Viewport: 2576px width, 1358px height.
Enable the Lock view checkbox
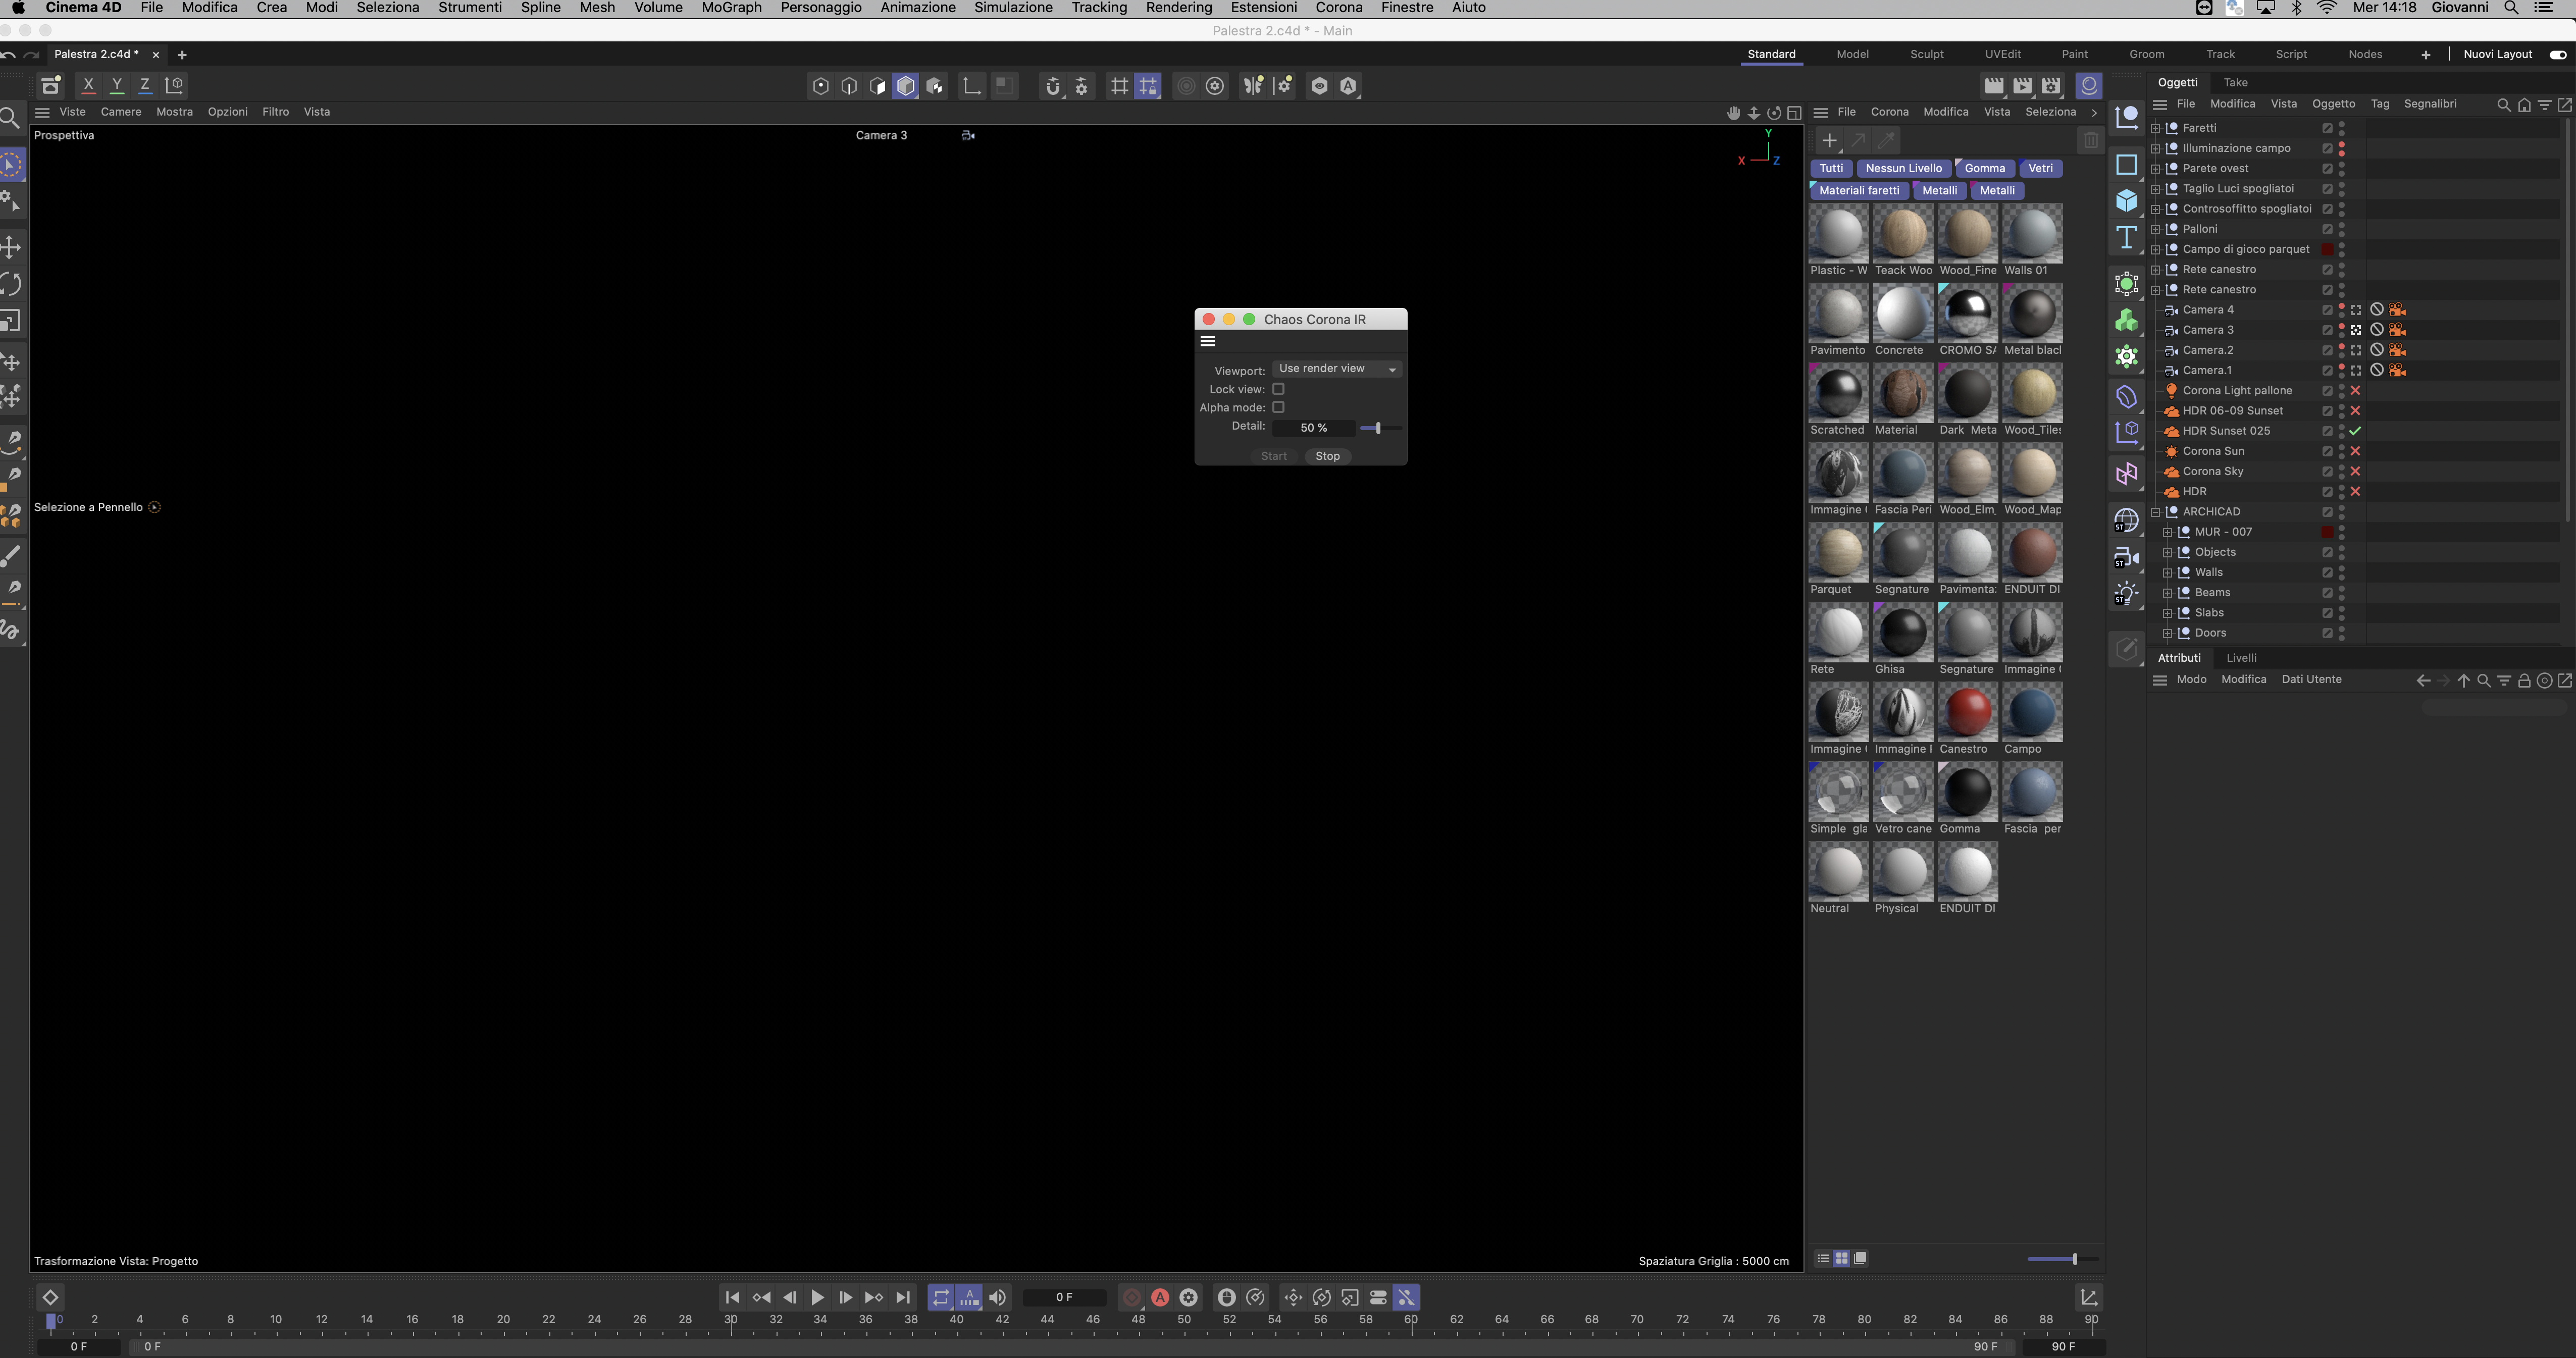(x=1278, y=389)
